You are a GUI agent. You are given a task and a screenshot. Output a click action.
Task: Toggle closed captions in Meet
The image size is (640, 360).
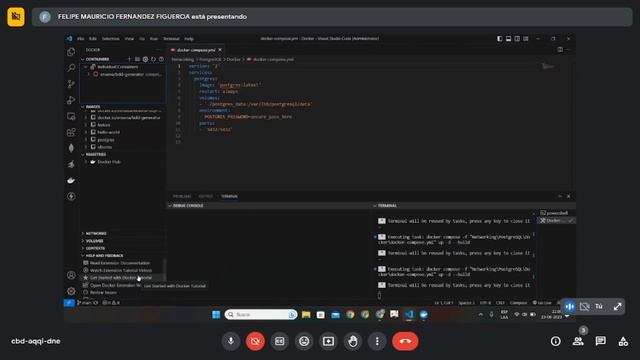[280, 341]
